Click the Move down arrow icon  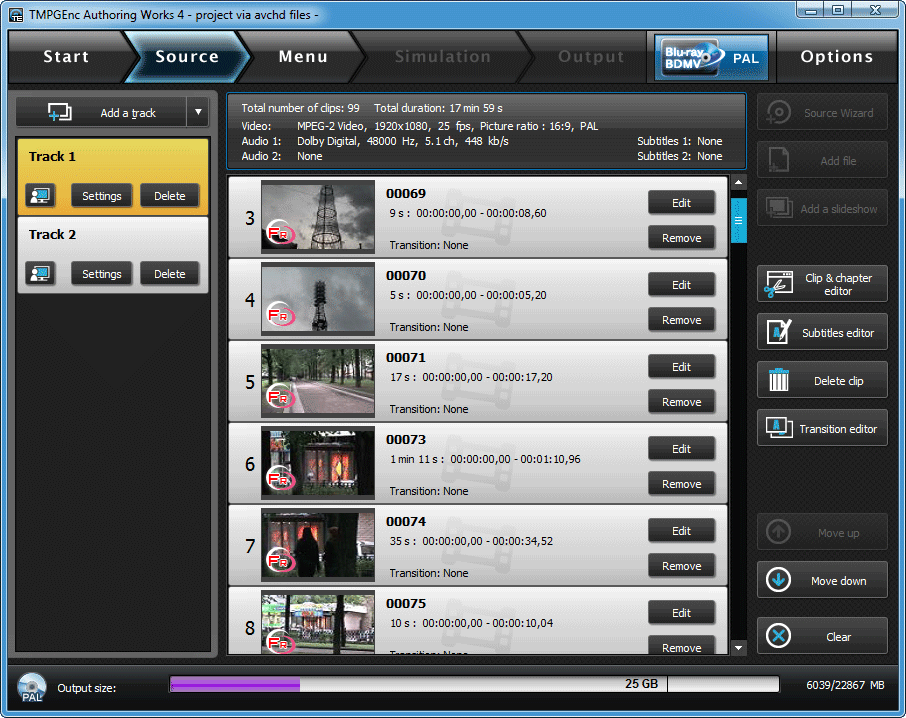[x=778, y=579]
